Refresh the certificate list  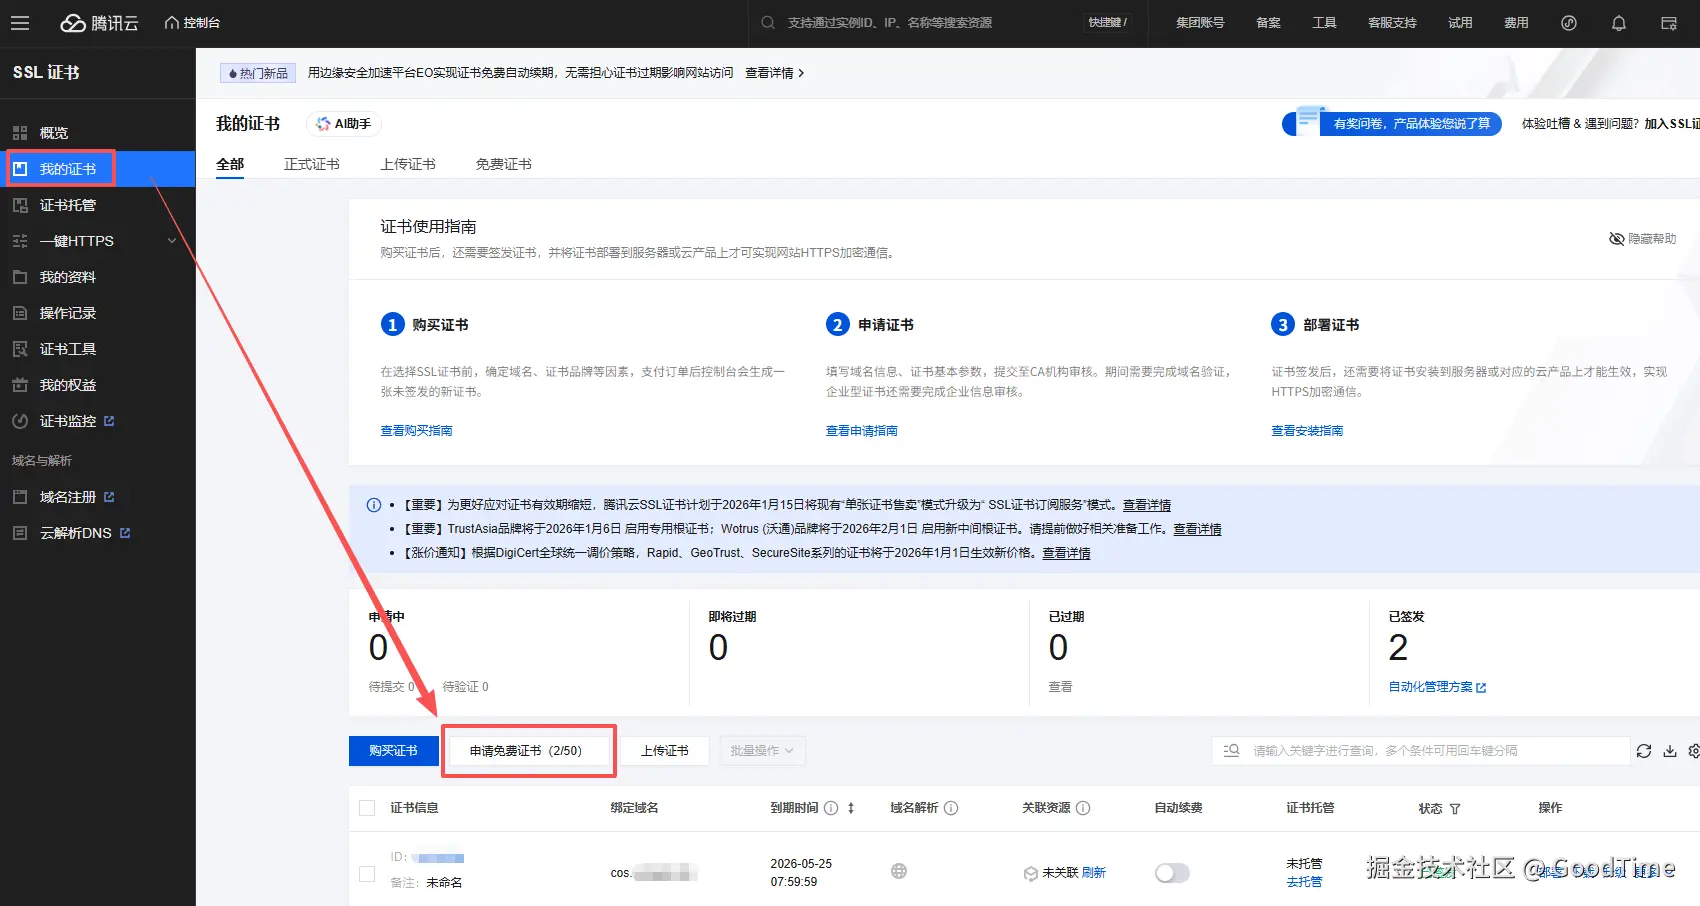1644,751
